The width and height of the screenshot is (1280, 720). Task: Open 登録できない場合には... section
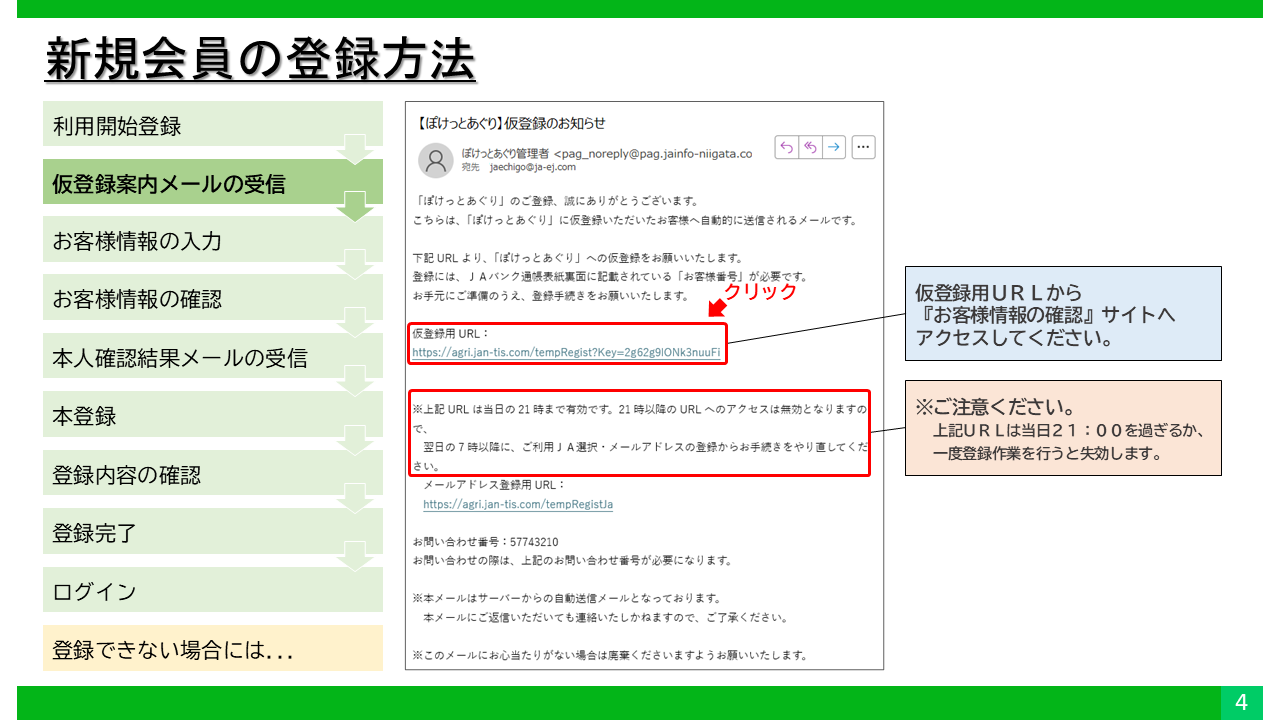pyautogui.click(x=212, y=649)
